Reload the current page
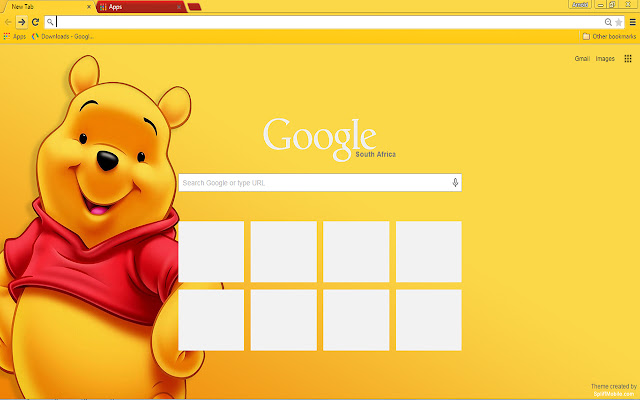 tap(35, 21)
